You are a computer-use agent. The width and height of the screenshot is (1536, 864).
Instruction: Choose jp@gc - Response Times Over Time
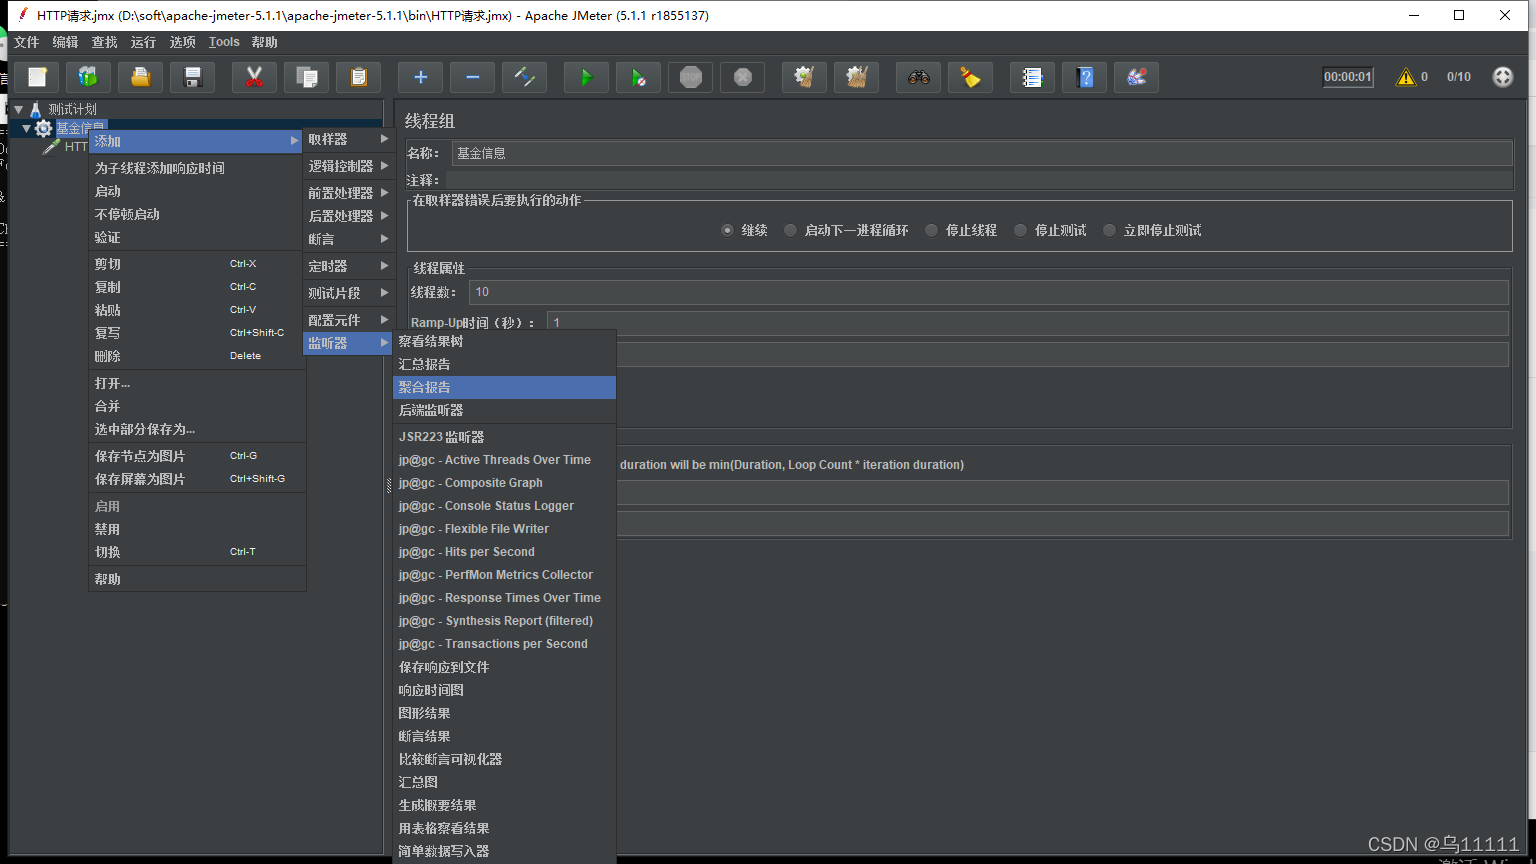[x=504, y=598]
